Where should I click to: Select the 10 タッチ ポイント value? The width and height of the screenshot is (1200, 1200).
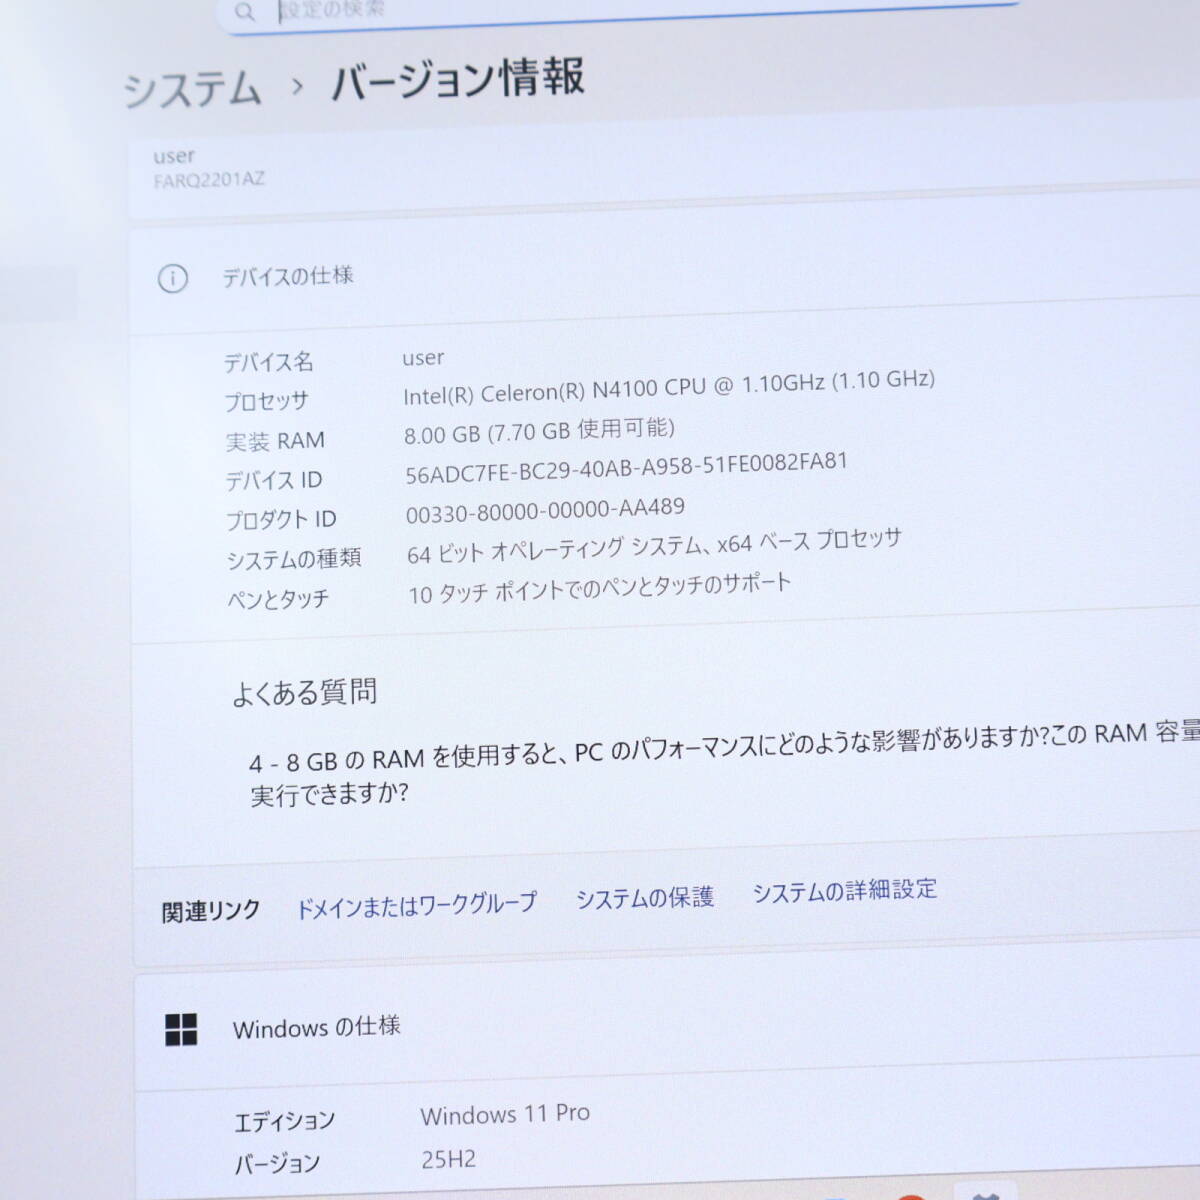[599, 589]
